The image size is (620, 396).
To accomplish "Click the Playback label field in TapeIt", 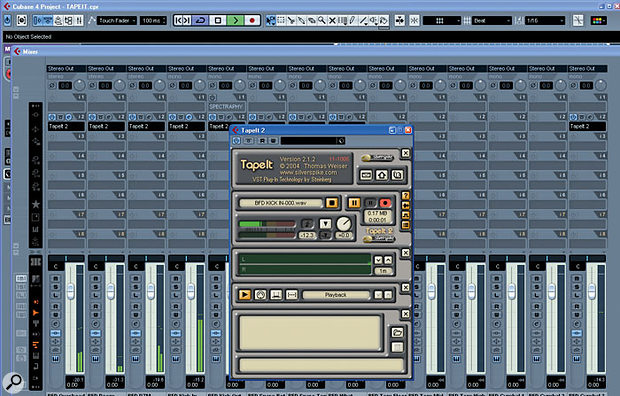I will click(x=336, y=295).
